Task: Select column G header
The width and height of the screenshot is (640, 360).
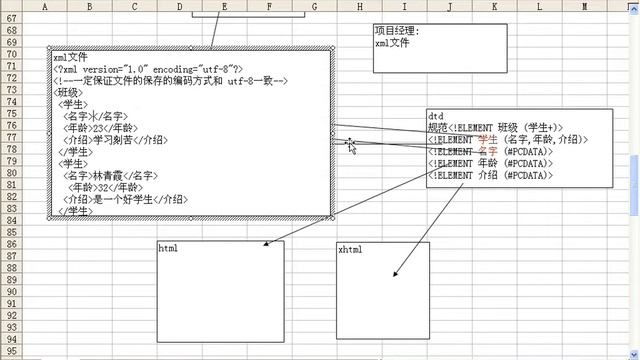Action: [x=314, y=6]
